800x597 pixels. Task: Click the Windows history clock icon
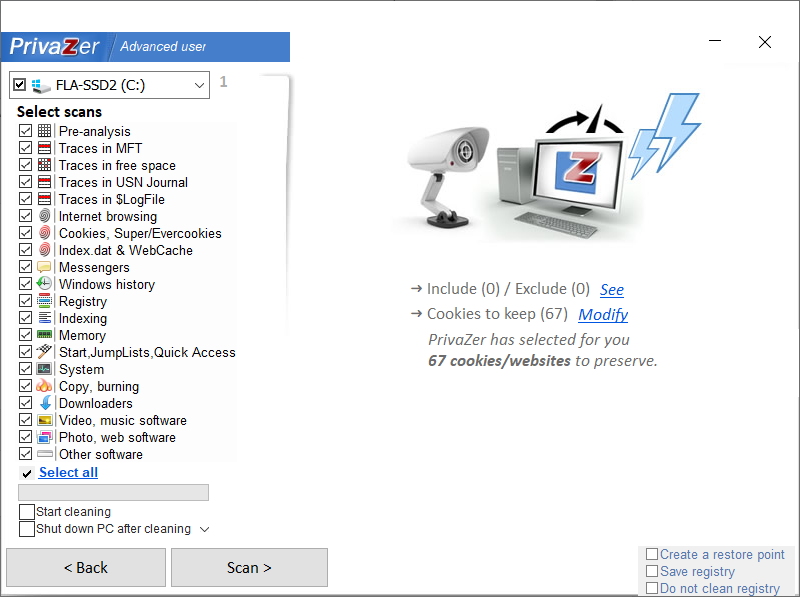[x=44, y=284]
